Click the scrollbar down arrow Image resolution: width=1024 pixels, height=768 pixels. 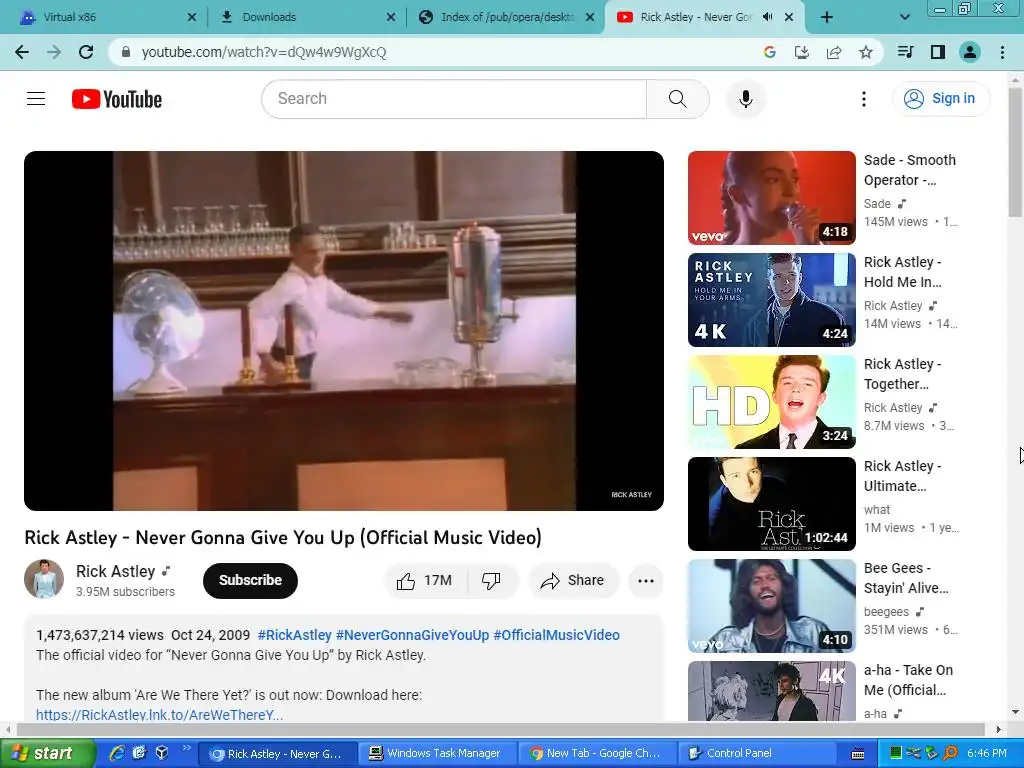click(1015, 712)
